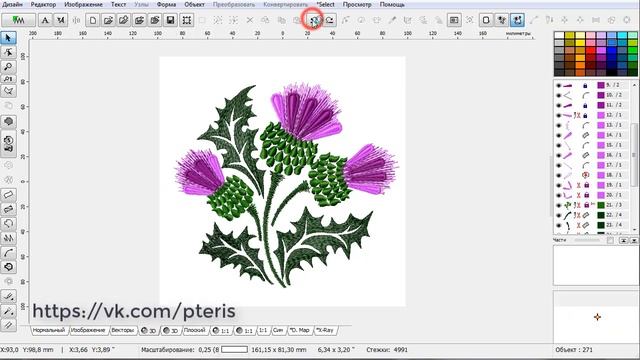Toggle visibility of object 21
This screenshot has width=640, height=360.
[558, 205]
